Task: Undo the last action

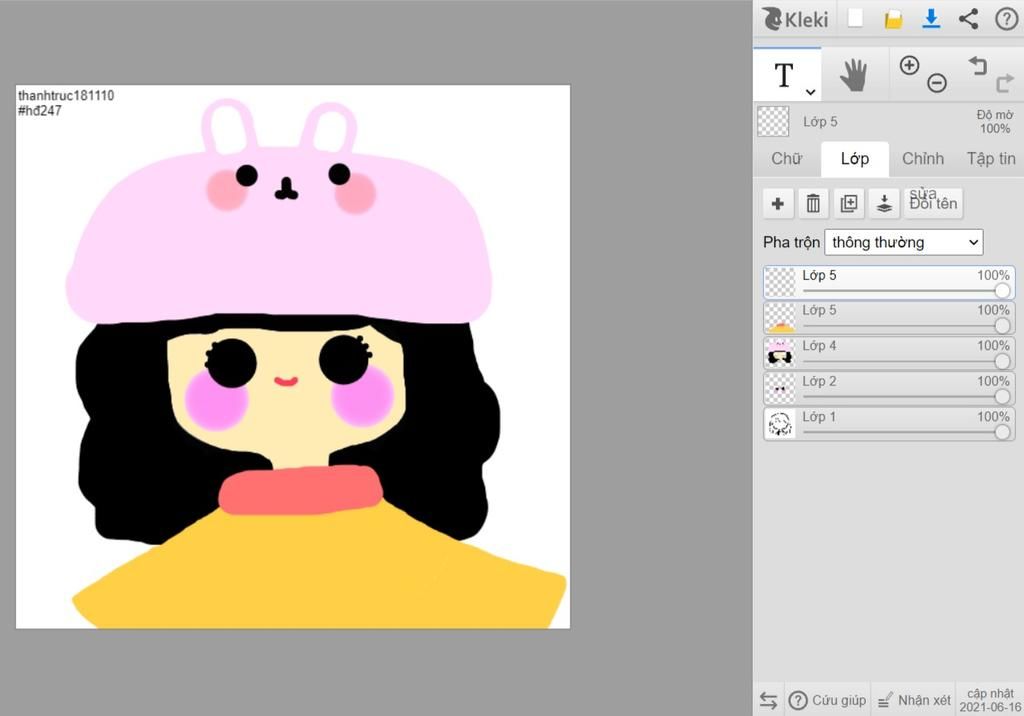Action: (x=978, y=65)
